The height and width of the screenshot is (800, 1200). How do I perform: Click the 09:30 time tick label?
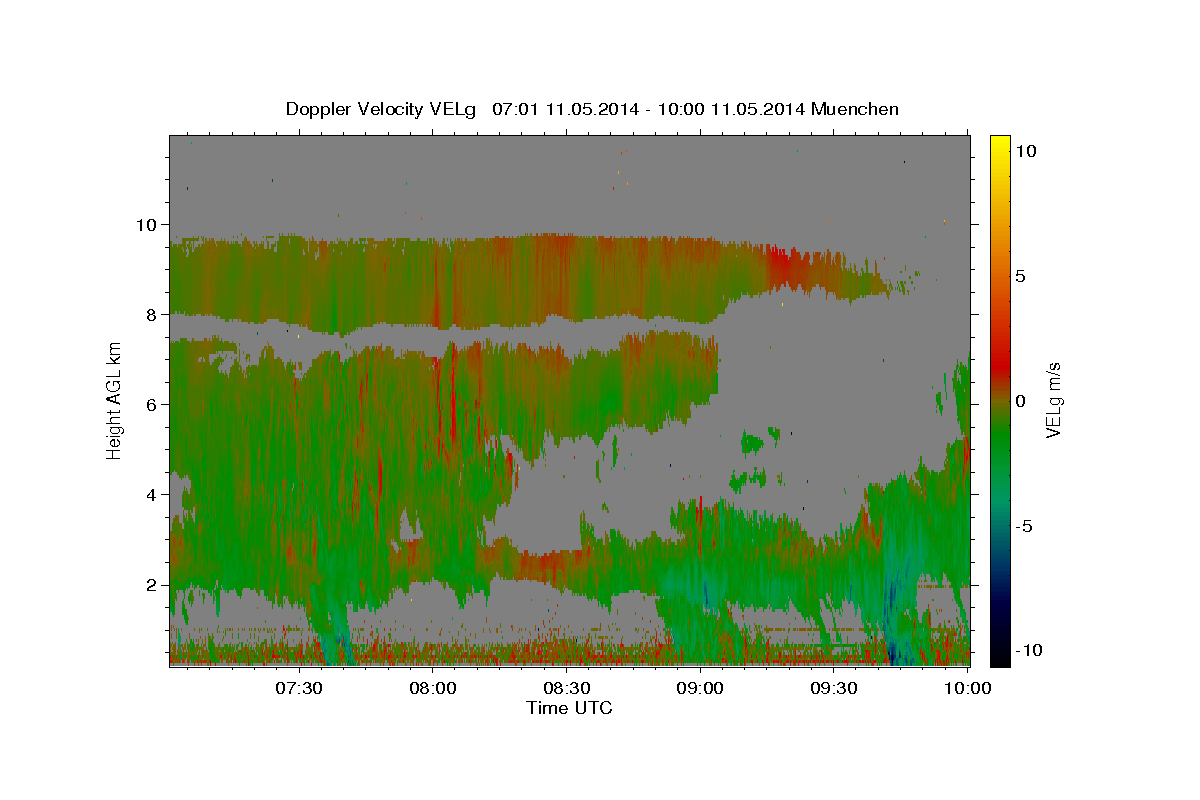click(834, 688)
